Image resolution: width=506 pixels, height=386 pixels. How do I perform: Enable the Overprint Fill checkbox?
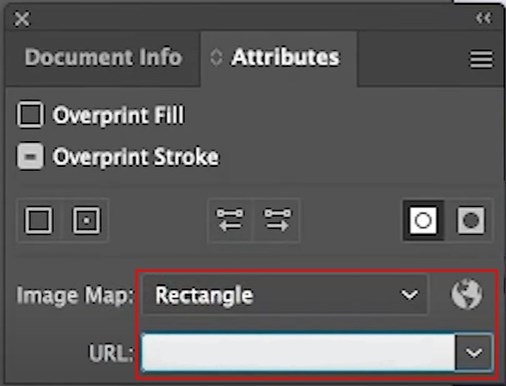(30, 115)
